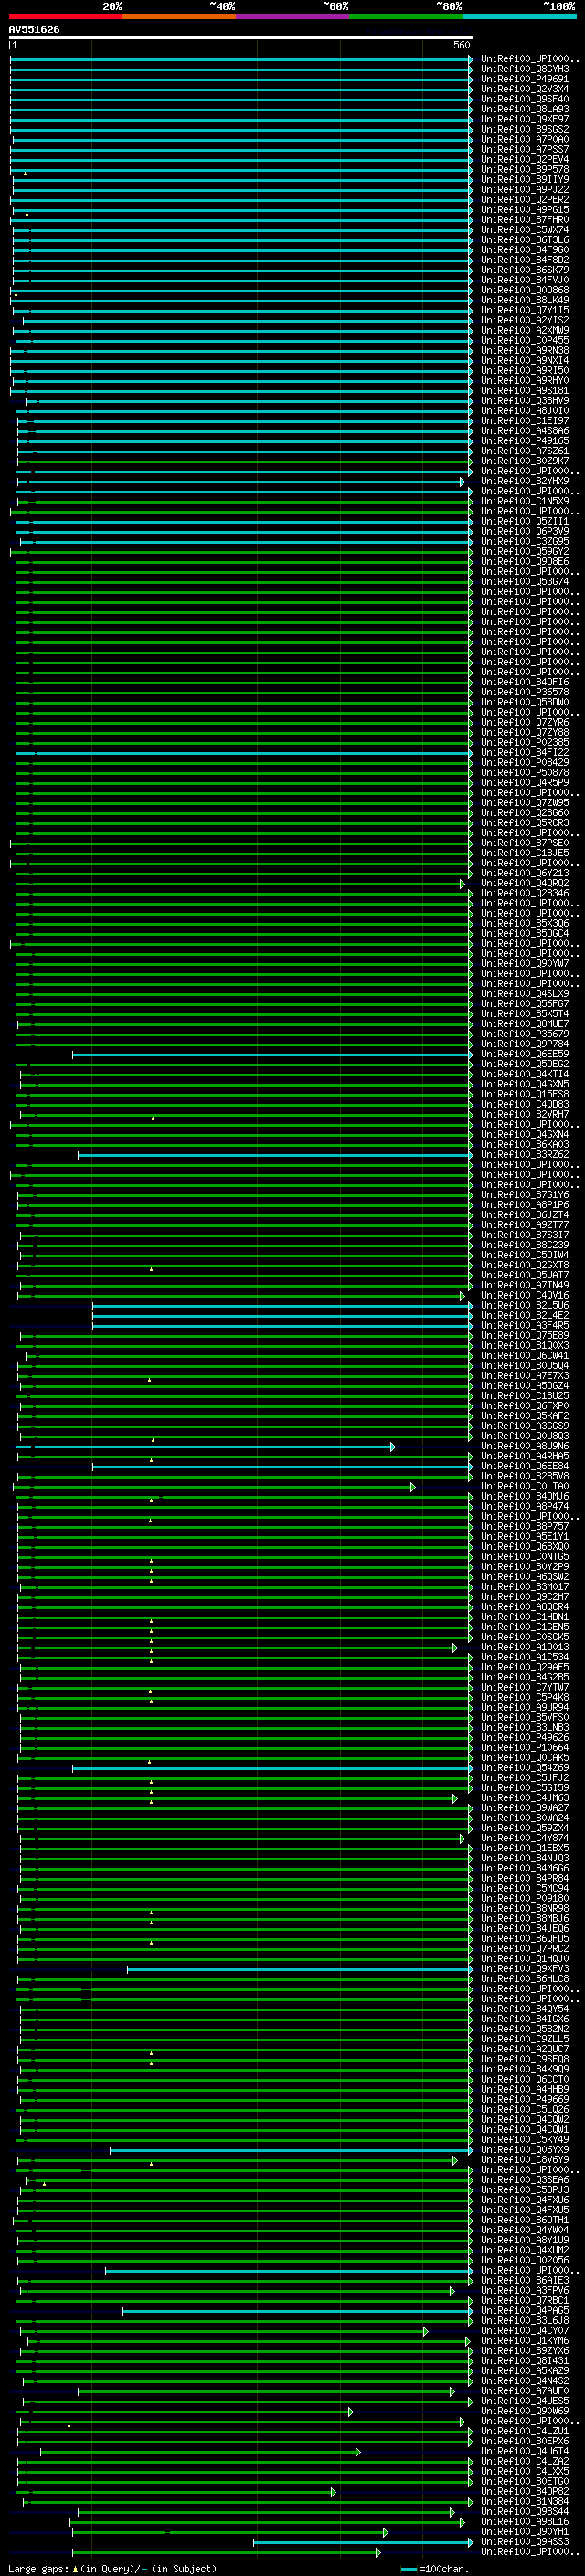Open hit UniRef100_A7AUF0

coord(525,2391)
